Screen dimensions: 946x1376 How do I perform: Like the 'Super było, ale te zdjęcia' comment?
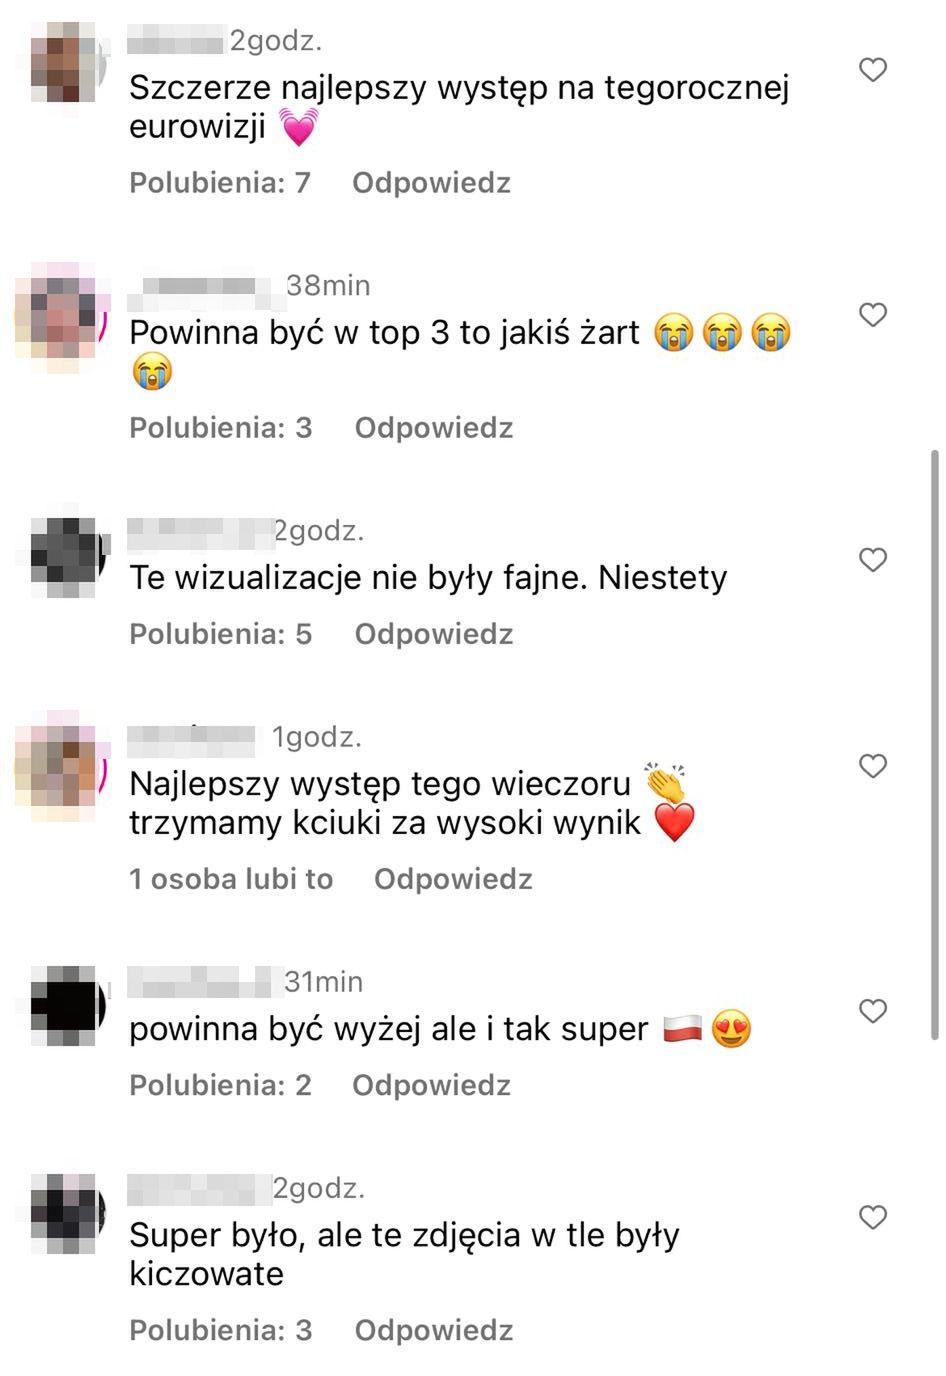873,1217
